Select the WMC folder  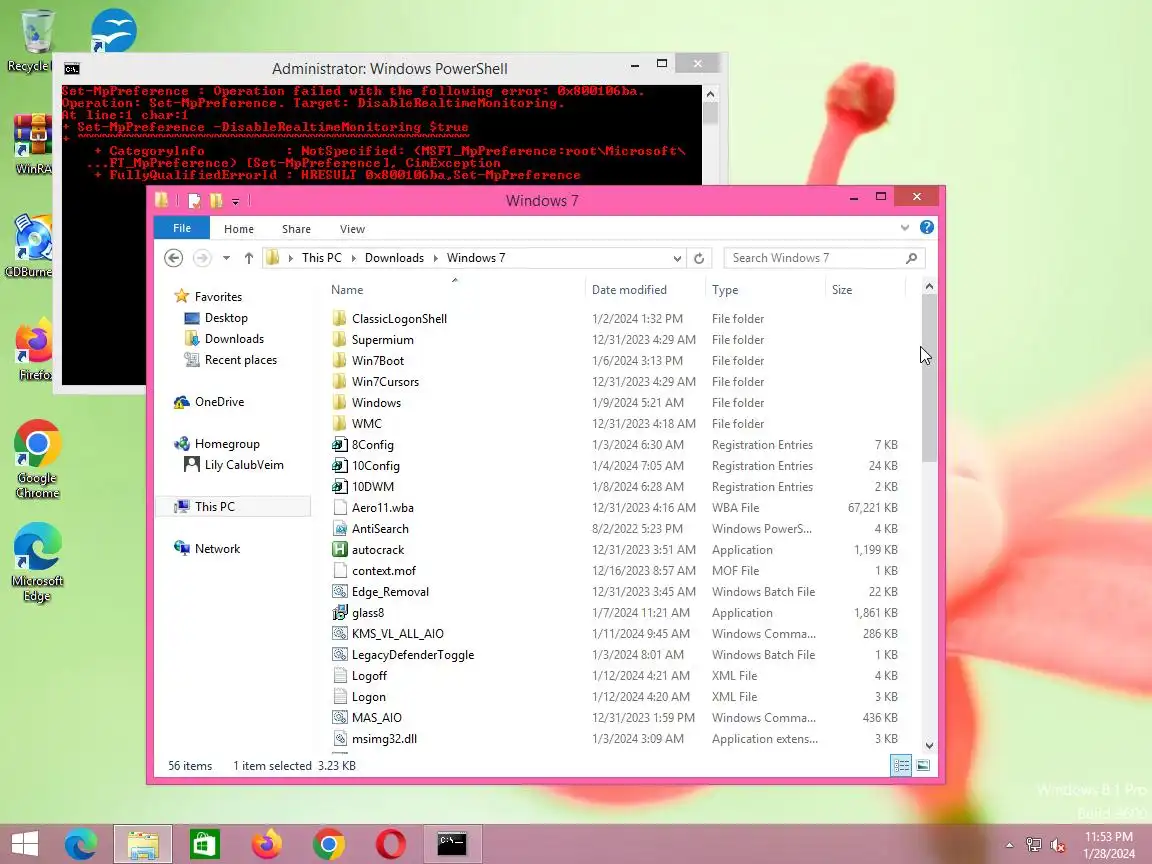pos(366,424)
